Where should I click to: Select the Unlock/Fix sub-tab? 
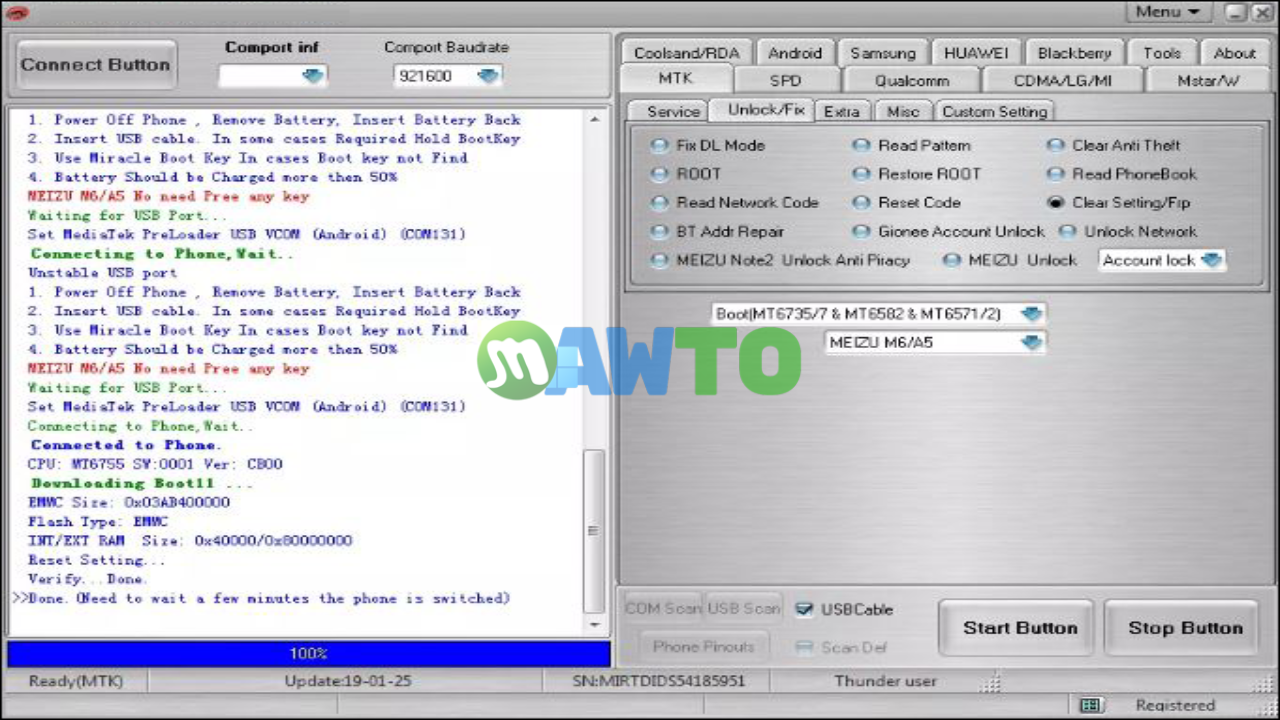click(x=766, y=110)
